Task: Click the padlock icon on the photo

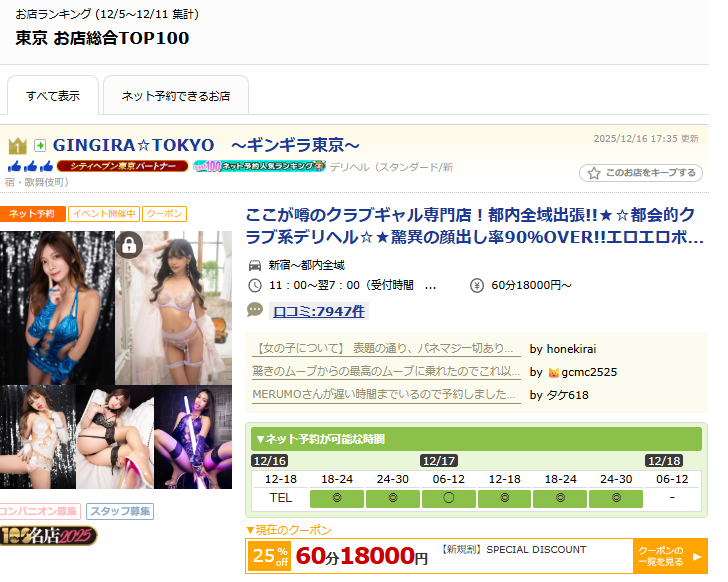Action: [130, 245]
